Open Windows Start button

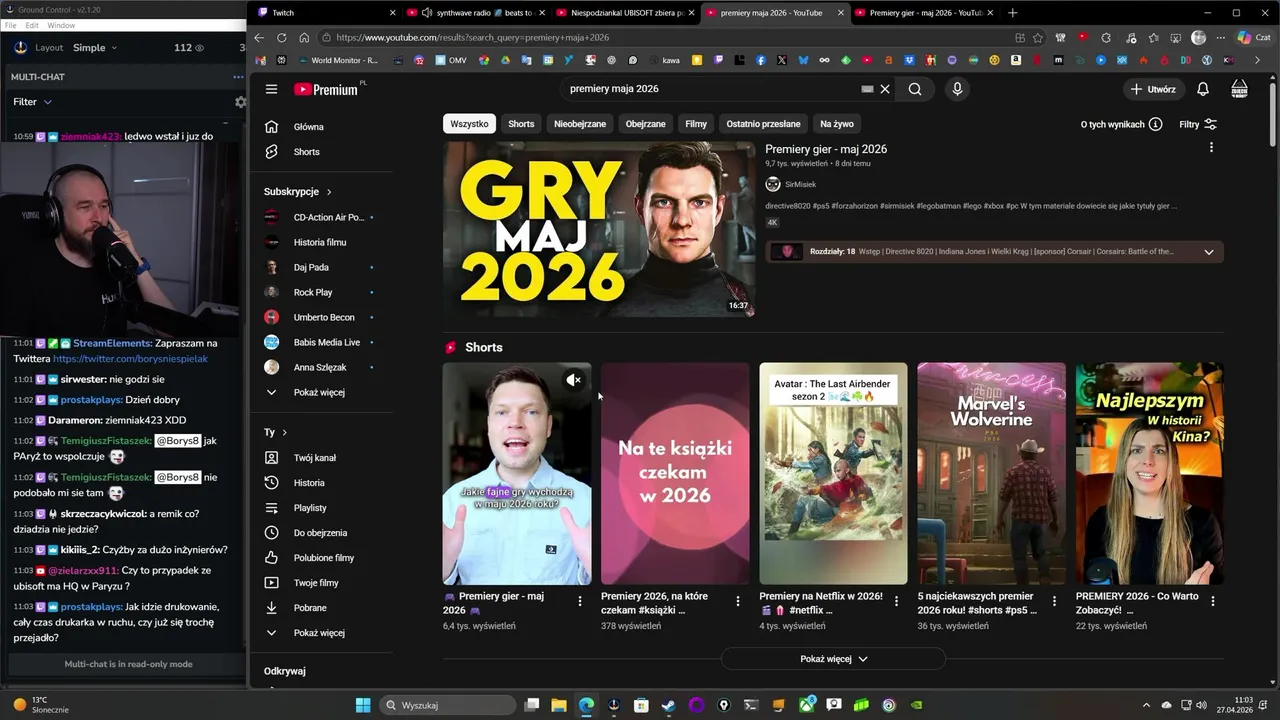363,705
